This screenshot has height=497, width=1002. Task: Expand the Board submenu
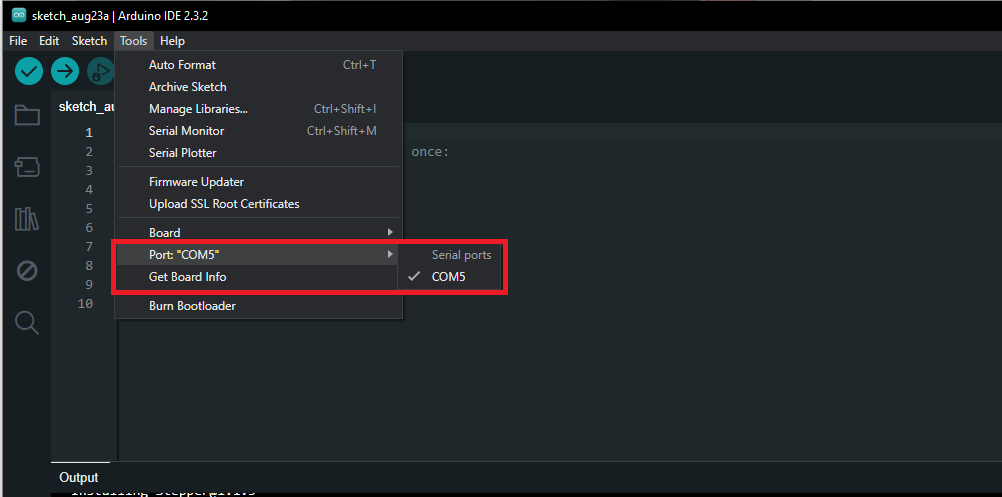tap(258, 233)
